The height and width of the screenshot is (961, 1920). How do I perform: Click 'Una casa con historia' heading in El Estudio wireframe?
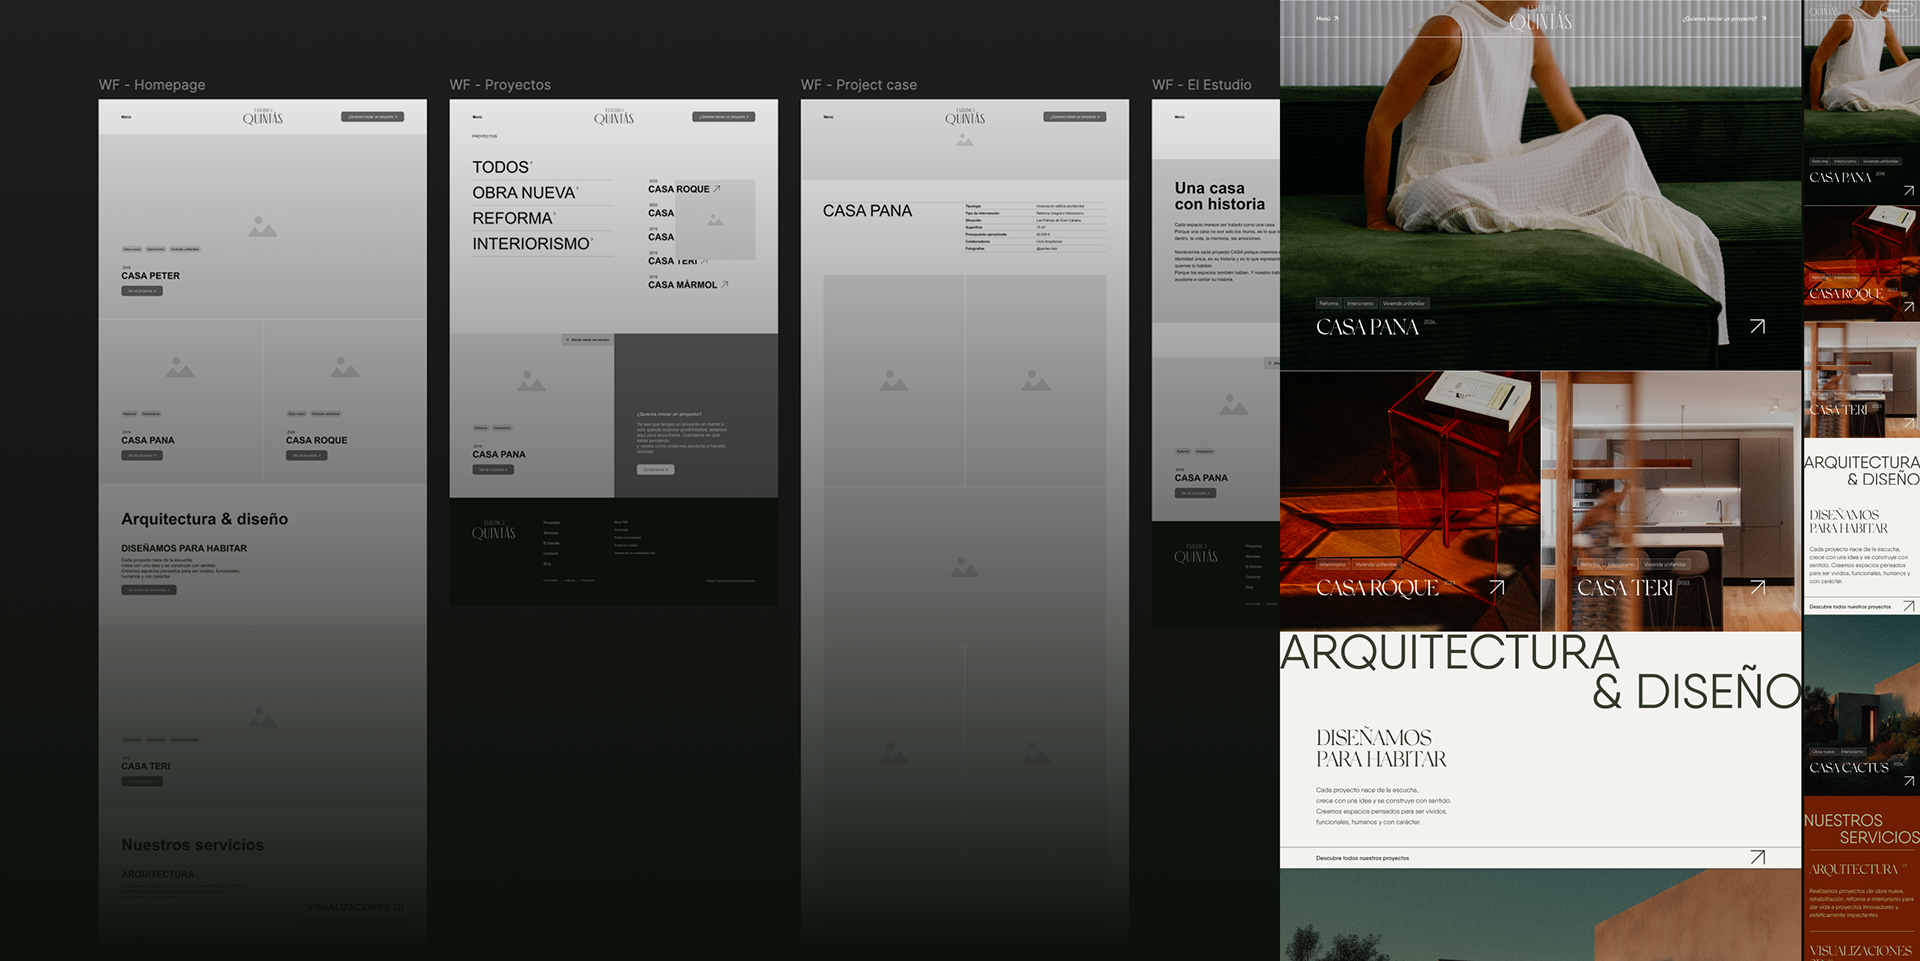pos(1220,196)
